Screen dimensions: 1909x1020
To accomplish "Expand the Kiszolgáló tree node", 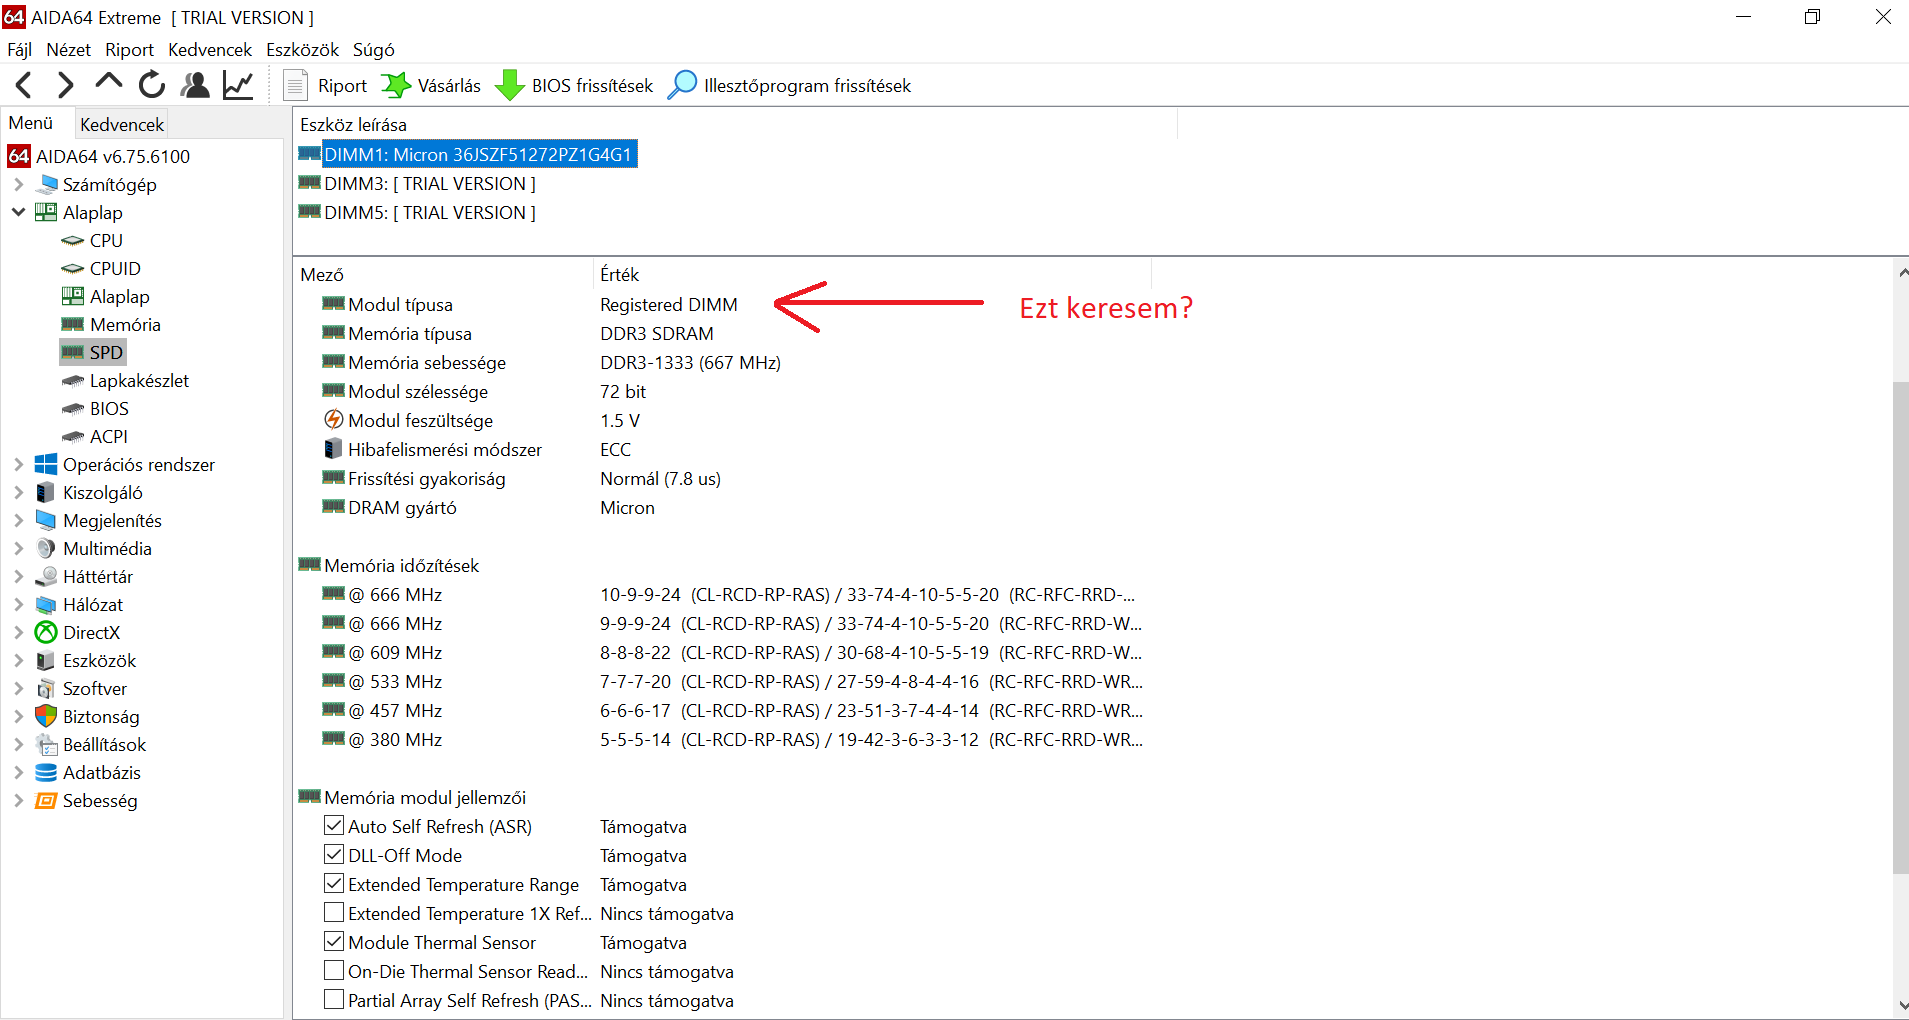I will pyautogui.click(x=18, y=492).
